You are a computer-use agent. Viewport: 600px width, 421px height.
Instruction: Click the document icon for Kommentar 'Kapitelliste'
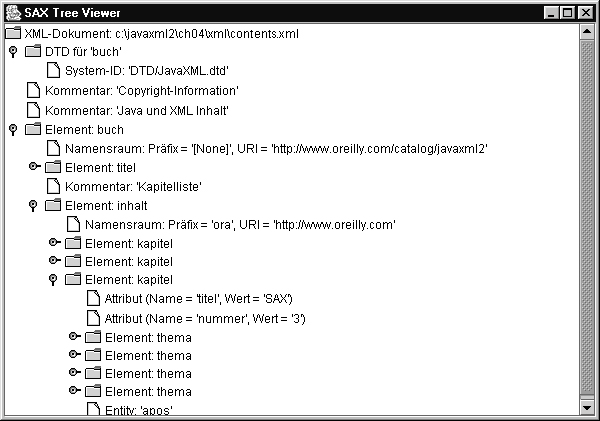pos(53,186)
